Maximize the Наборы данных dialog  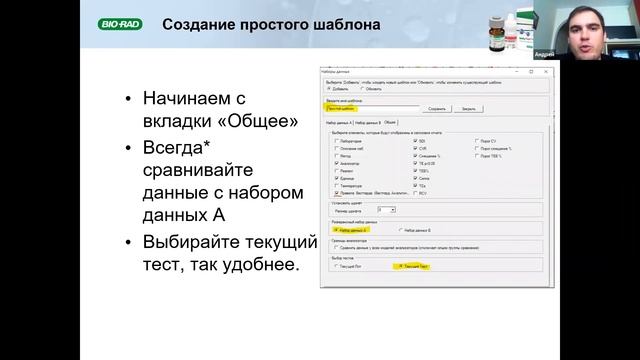tap(531, 71)
